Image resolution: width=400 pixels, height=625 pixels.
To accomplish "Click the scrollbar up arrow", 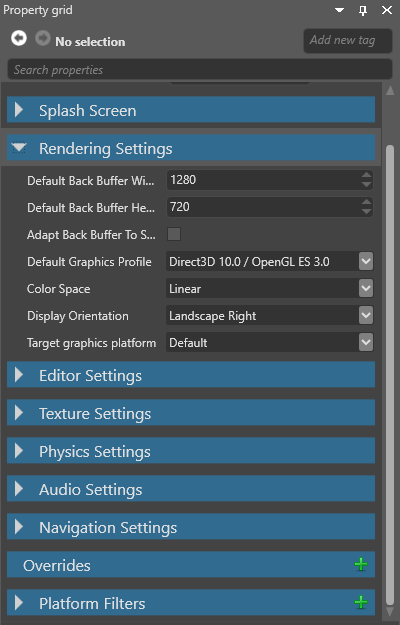I will coord(390,91).
